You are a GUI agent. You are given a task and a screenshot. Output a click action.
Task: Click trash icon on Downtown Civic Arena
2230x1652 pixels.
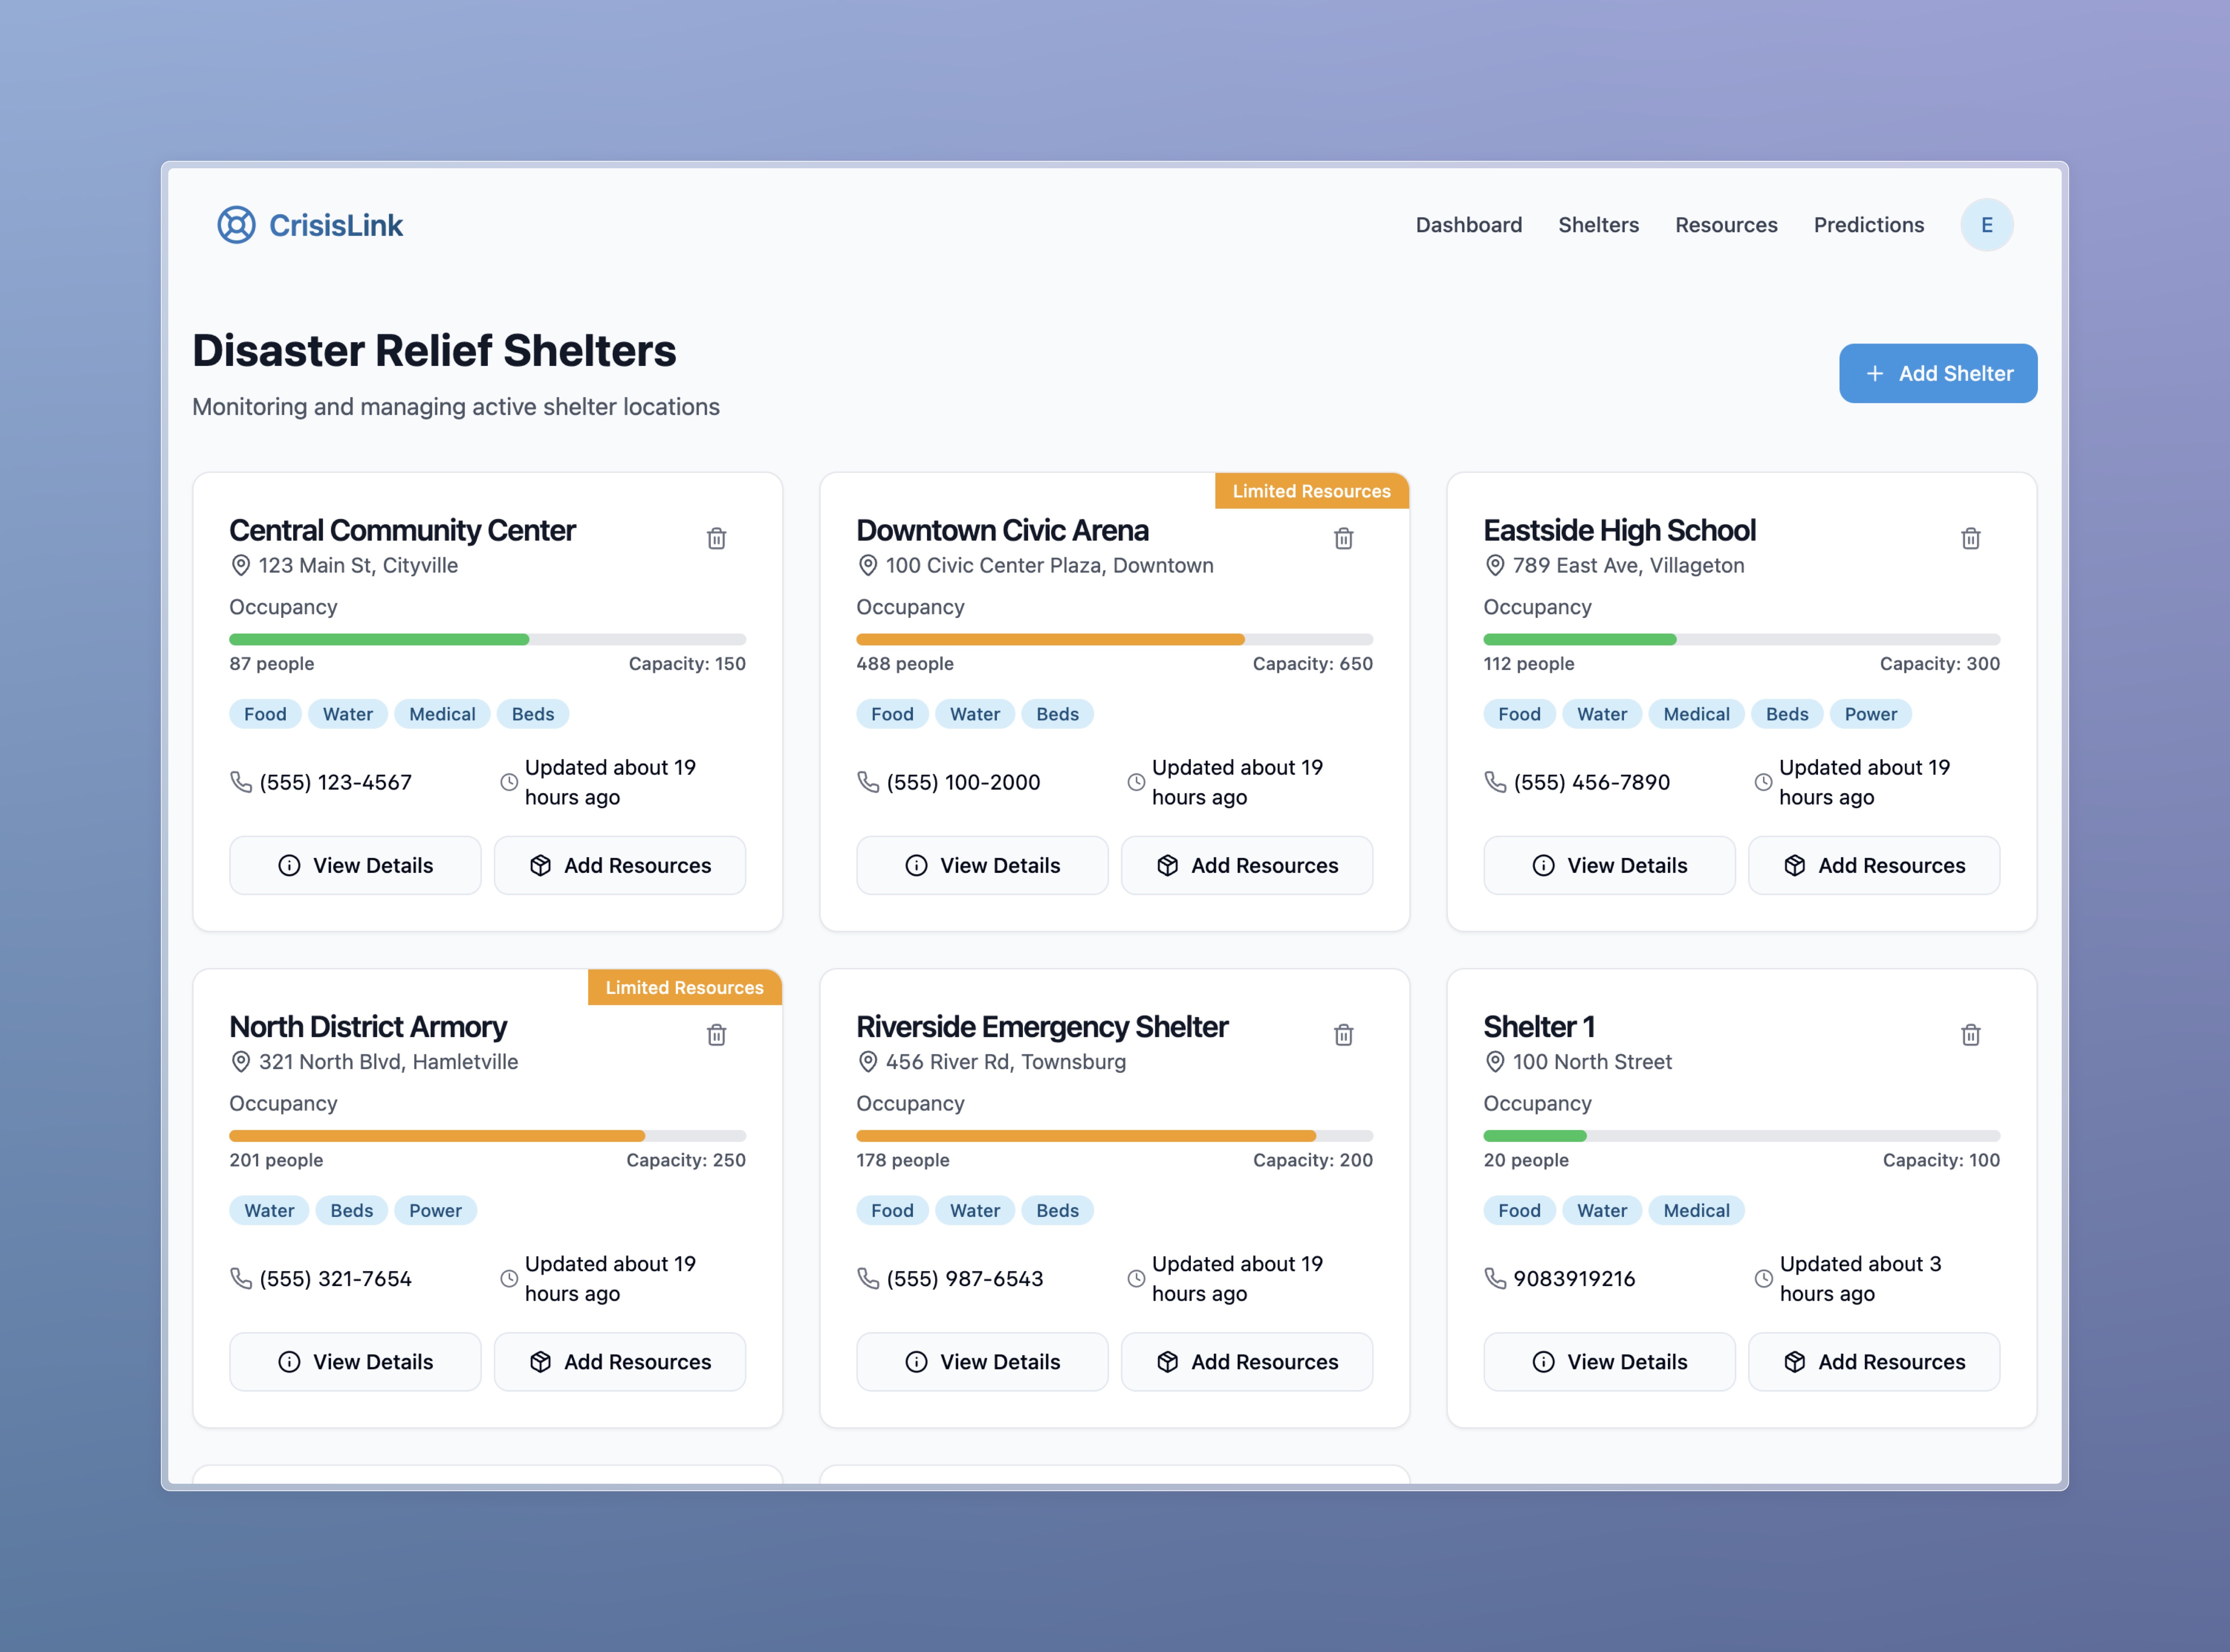1343,539
